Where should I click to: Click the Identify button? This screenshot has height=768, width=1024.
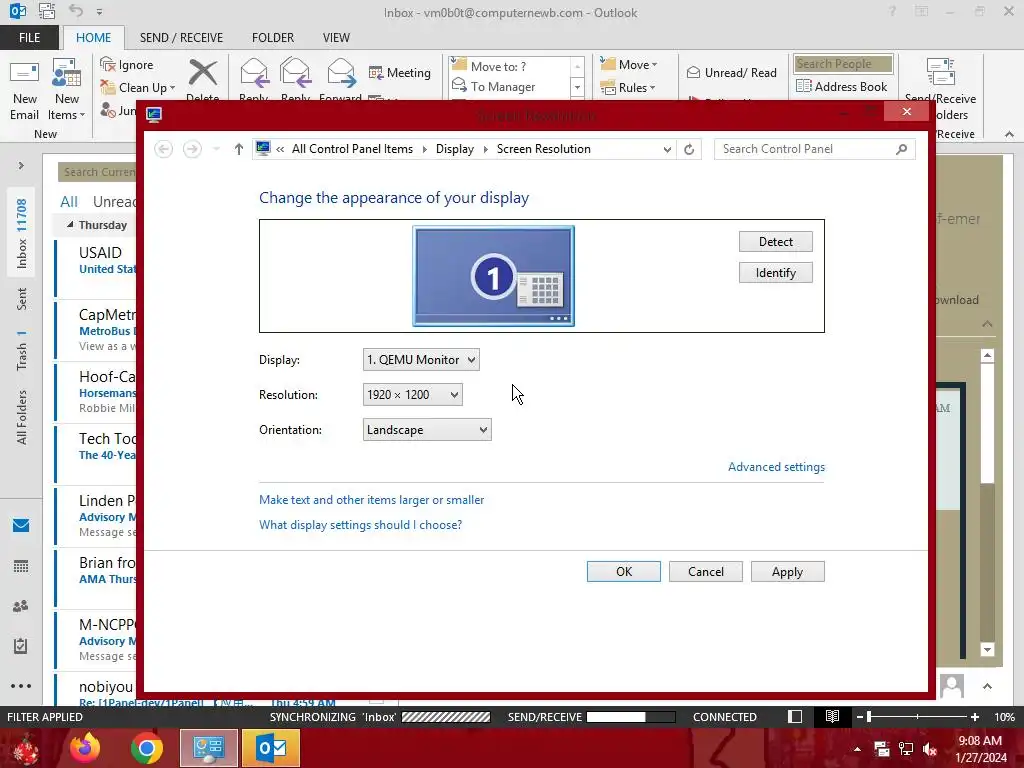[776, 273]
